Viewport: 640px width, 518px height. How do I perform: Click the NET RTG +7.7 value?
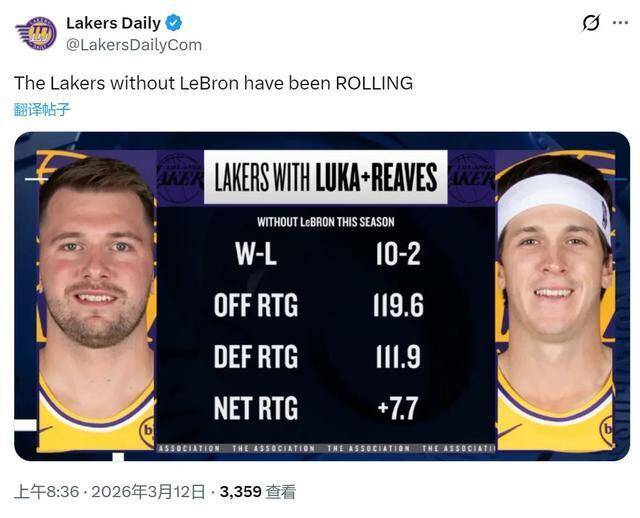396,408
